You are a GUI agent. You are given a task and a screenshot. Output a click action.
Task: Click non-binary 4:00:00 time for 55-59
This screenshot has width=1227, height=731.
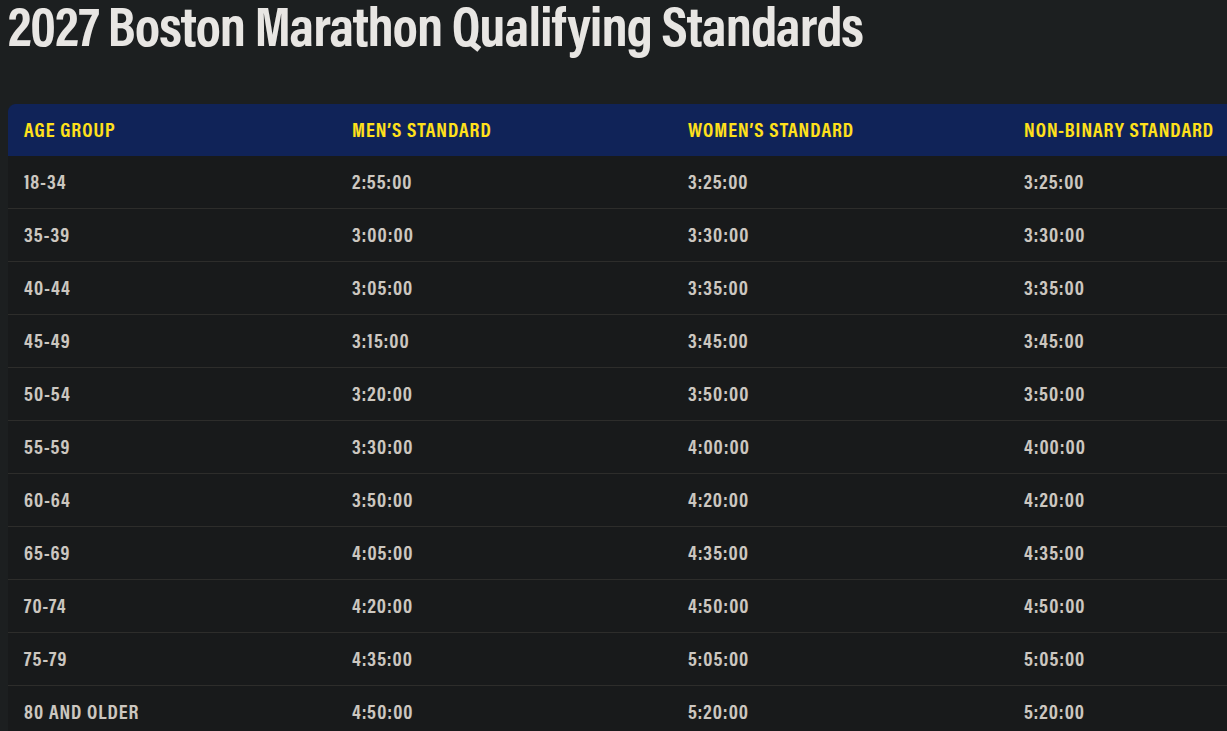coord(1054,448)
